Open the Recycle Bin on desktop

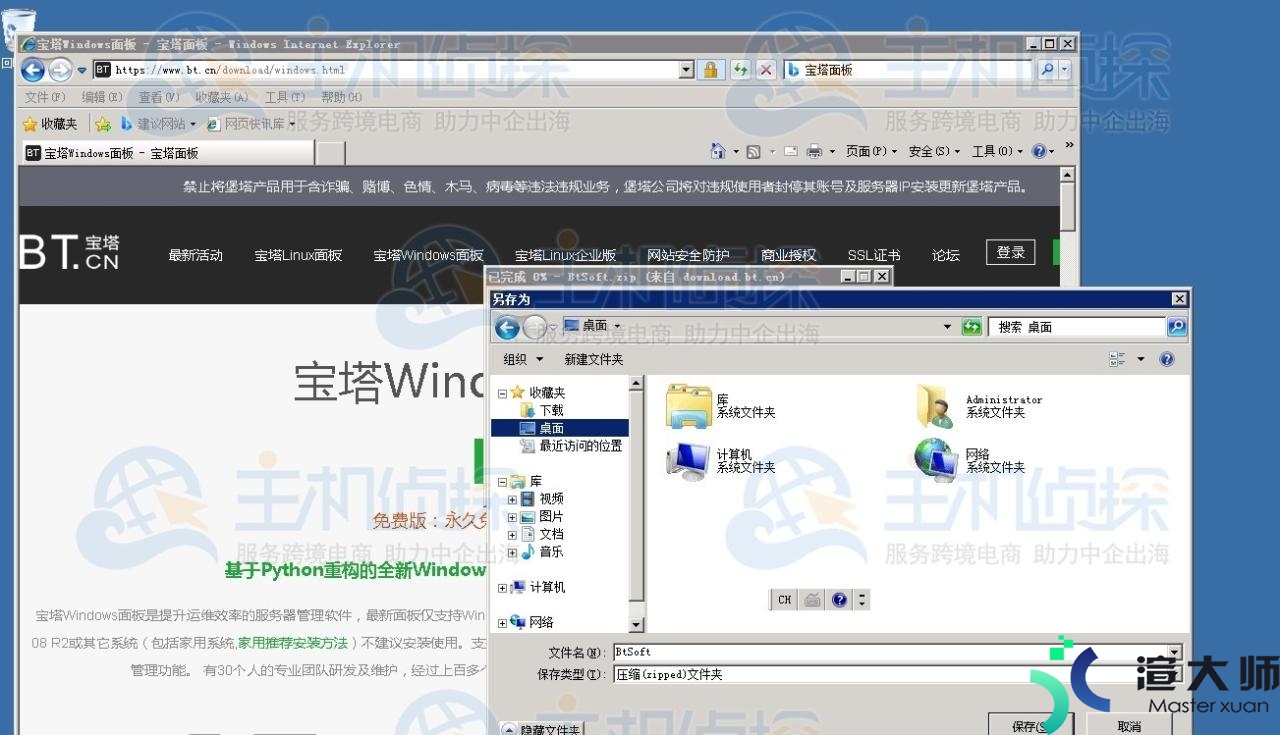19,28
